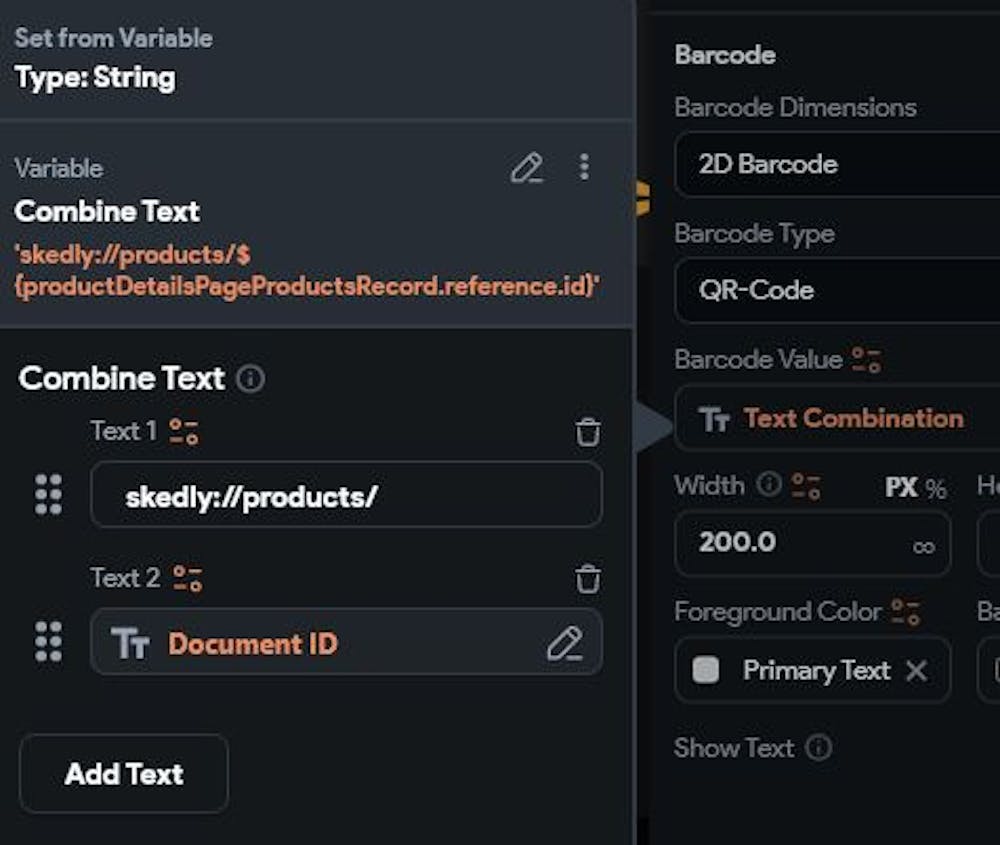The width and height of the screenshot is (1000, 845).
Task: Open the three-dot menu beside Variable
Action: tap(584, 168)
